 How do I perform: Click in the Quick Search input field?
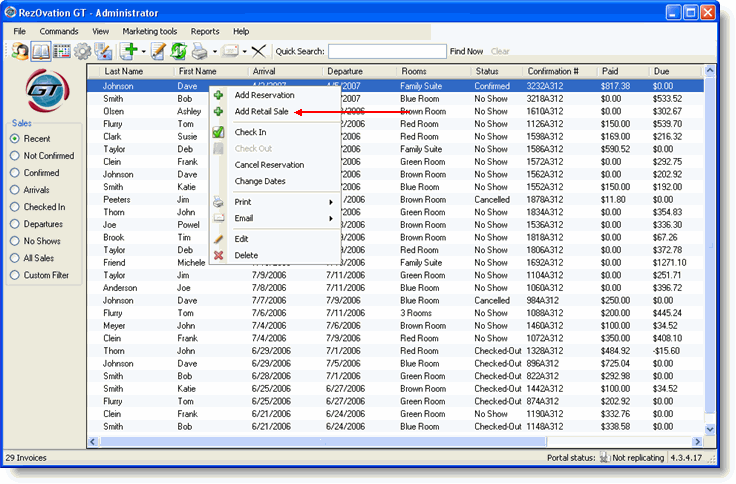point(387,51)
